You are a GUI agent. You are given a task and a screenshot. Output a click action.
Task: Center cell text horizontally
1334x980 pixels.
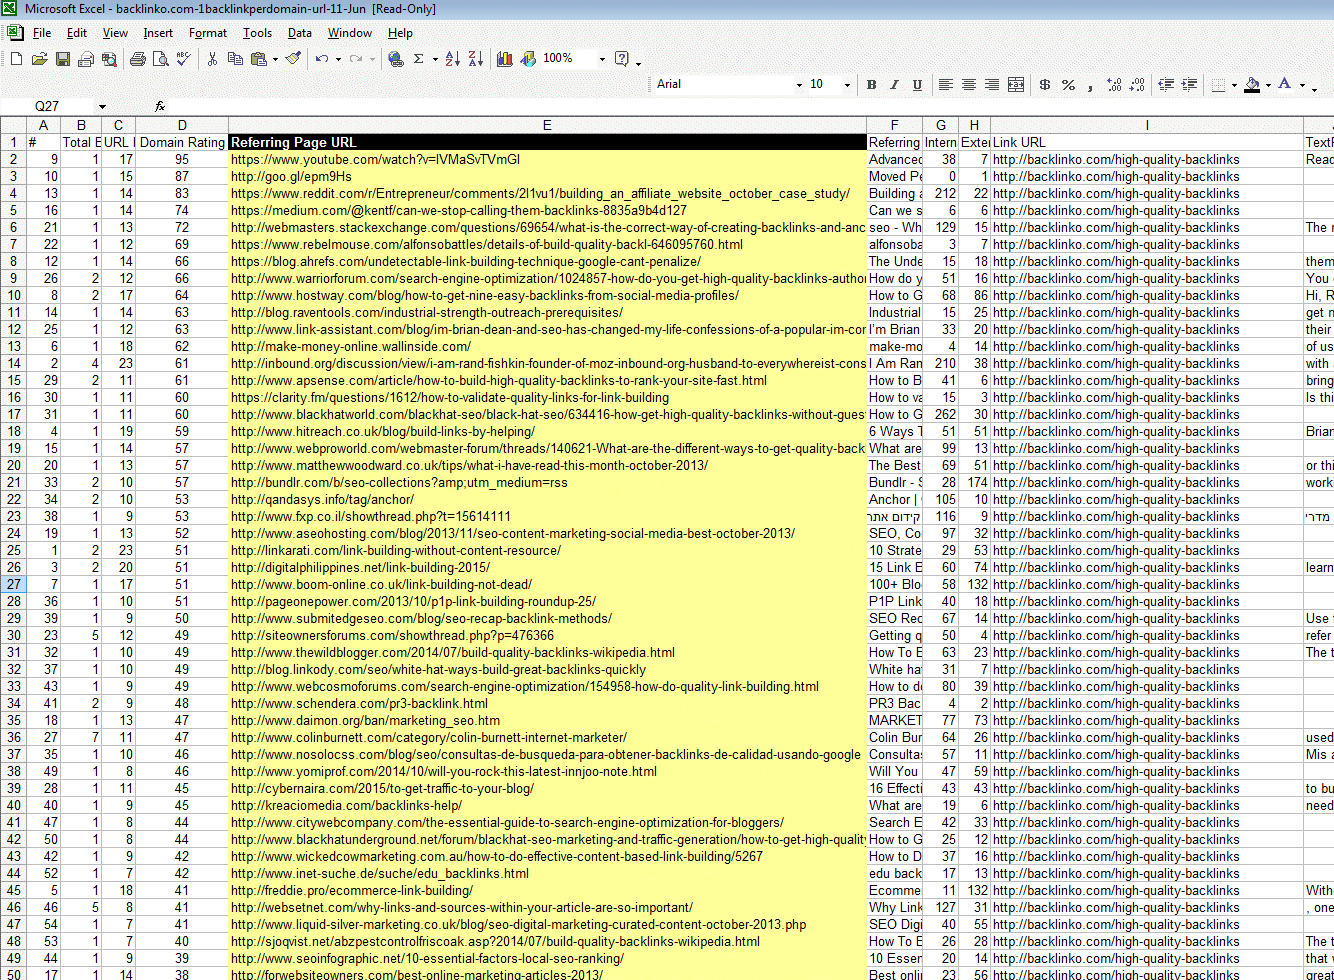pyautogui.click(x=968, y=85)
